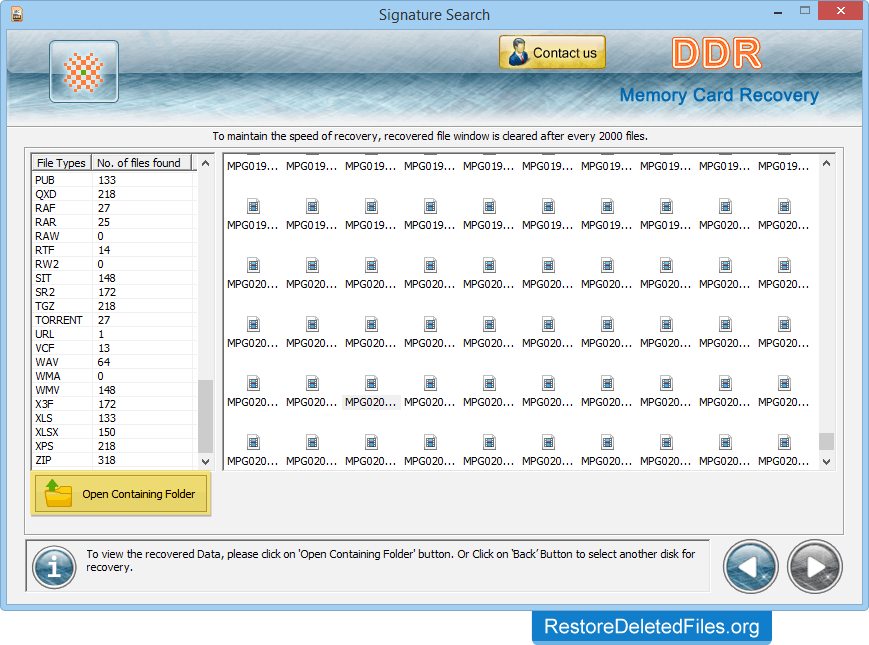Click the Contact us button
Screen dimensions: 869x645
(x=552, y=53)
